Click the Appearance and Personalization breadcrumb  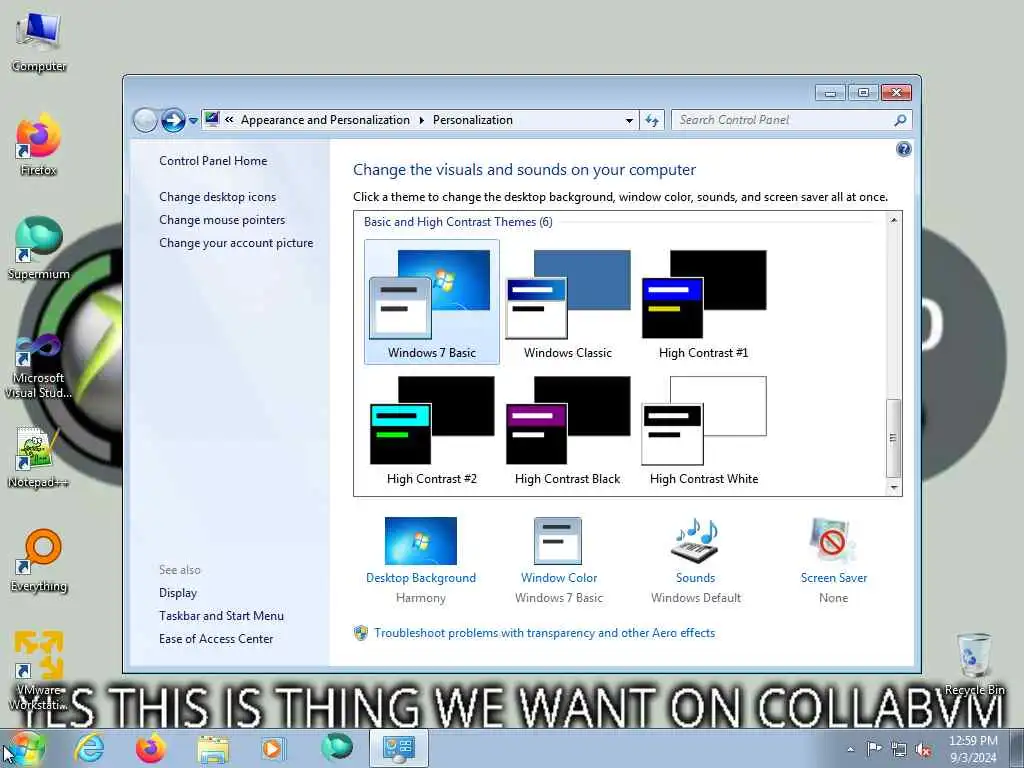pos(325,120)
